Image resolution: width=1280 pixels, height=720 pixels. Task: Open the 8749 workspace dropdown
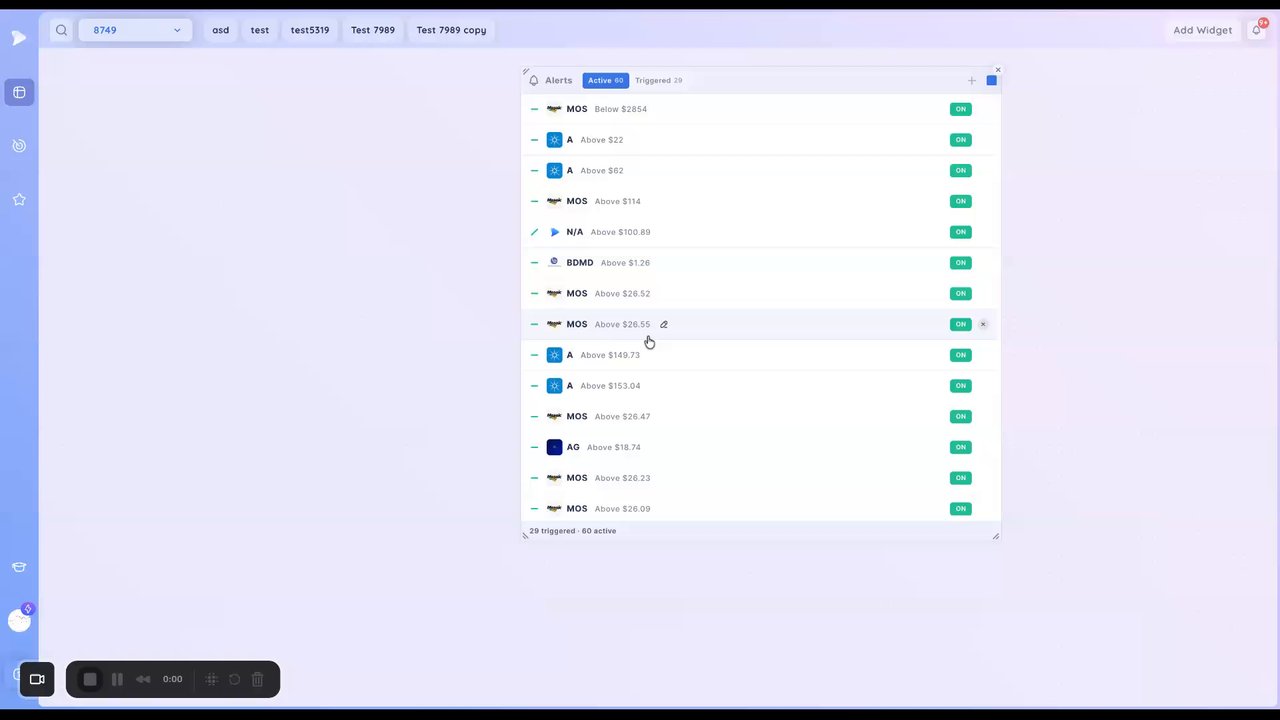point(135,30)
